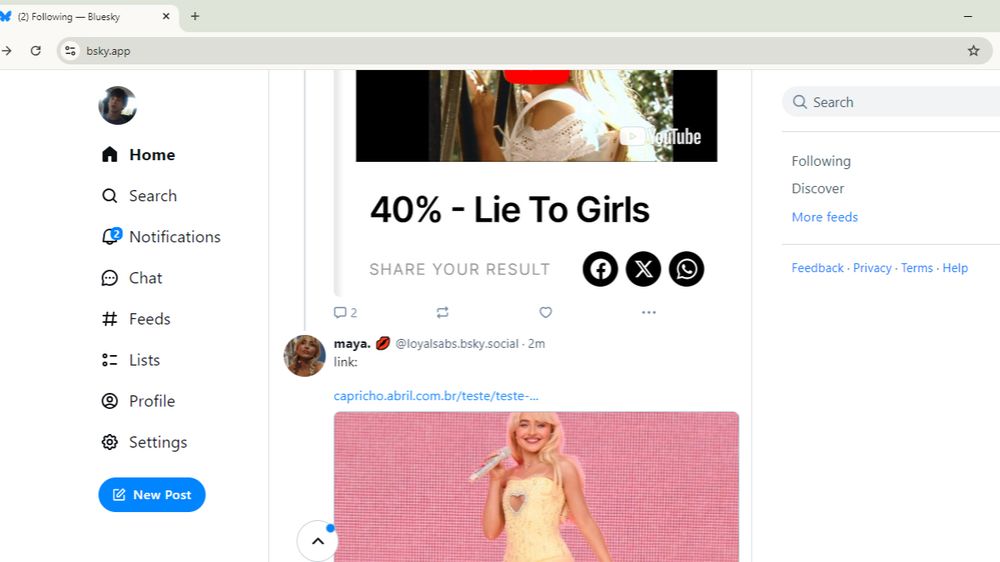Open post options three-dot menu
Viewport: 1000px width, 562px height.
tap(649, 313)
